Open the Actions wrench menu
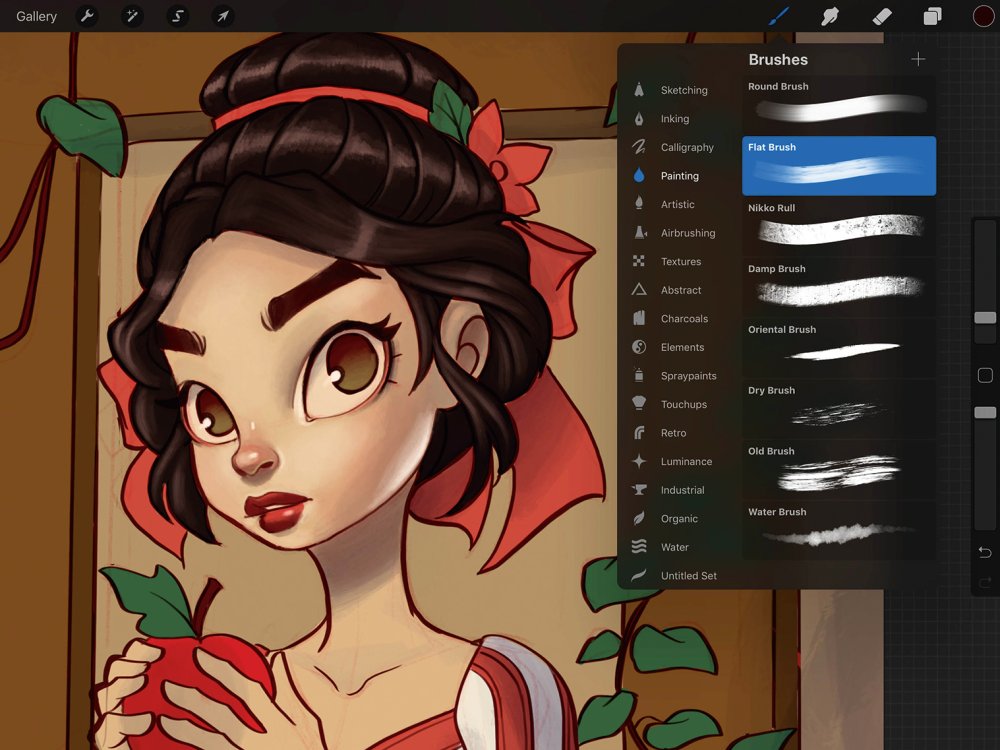 coord(87,16)
